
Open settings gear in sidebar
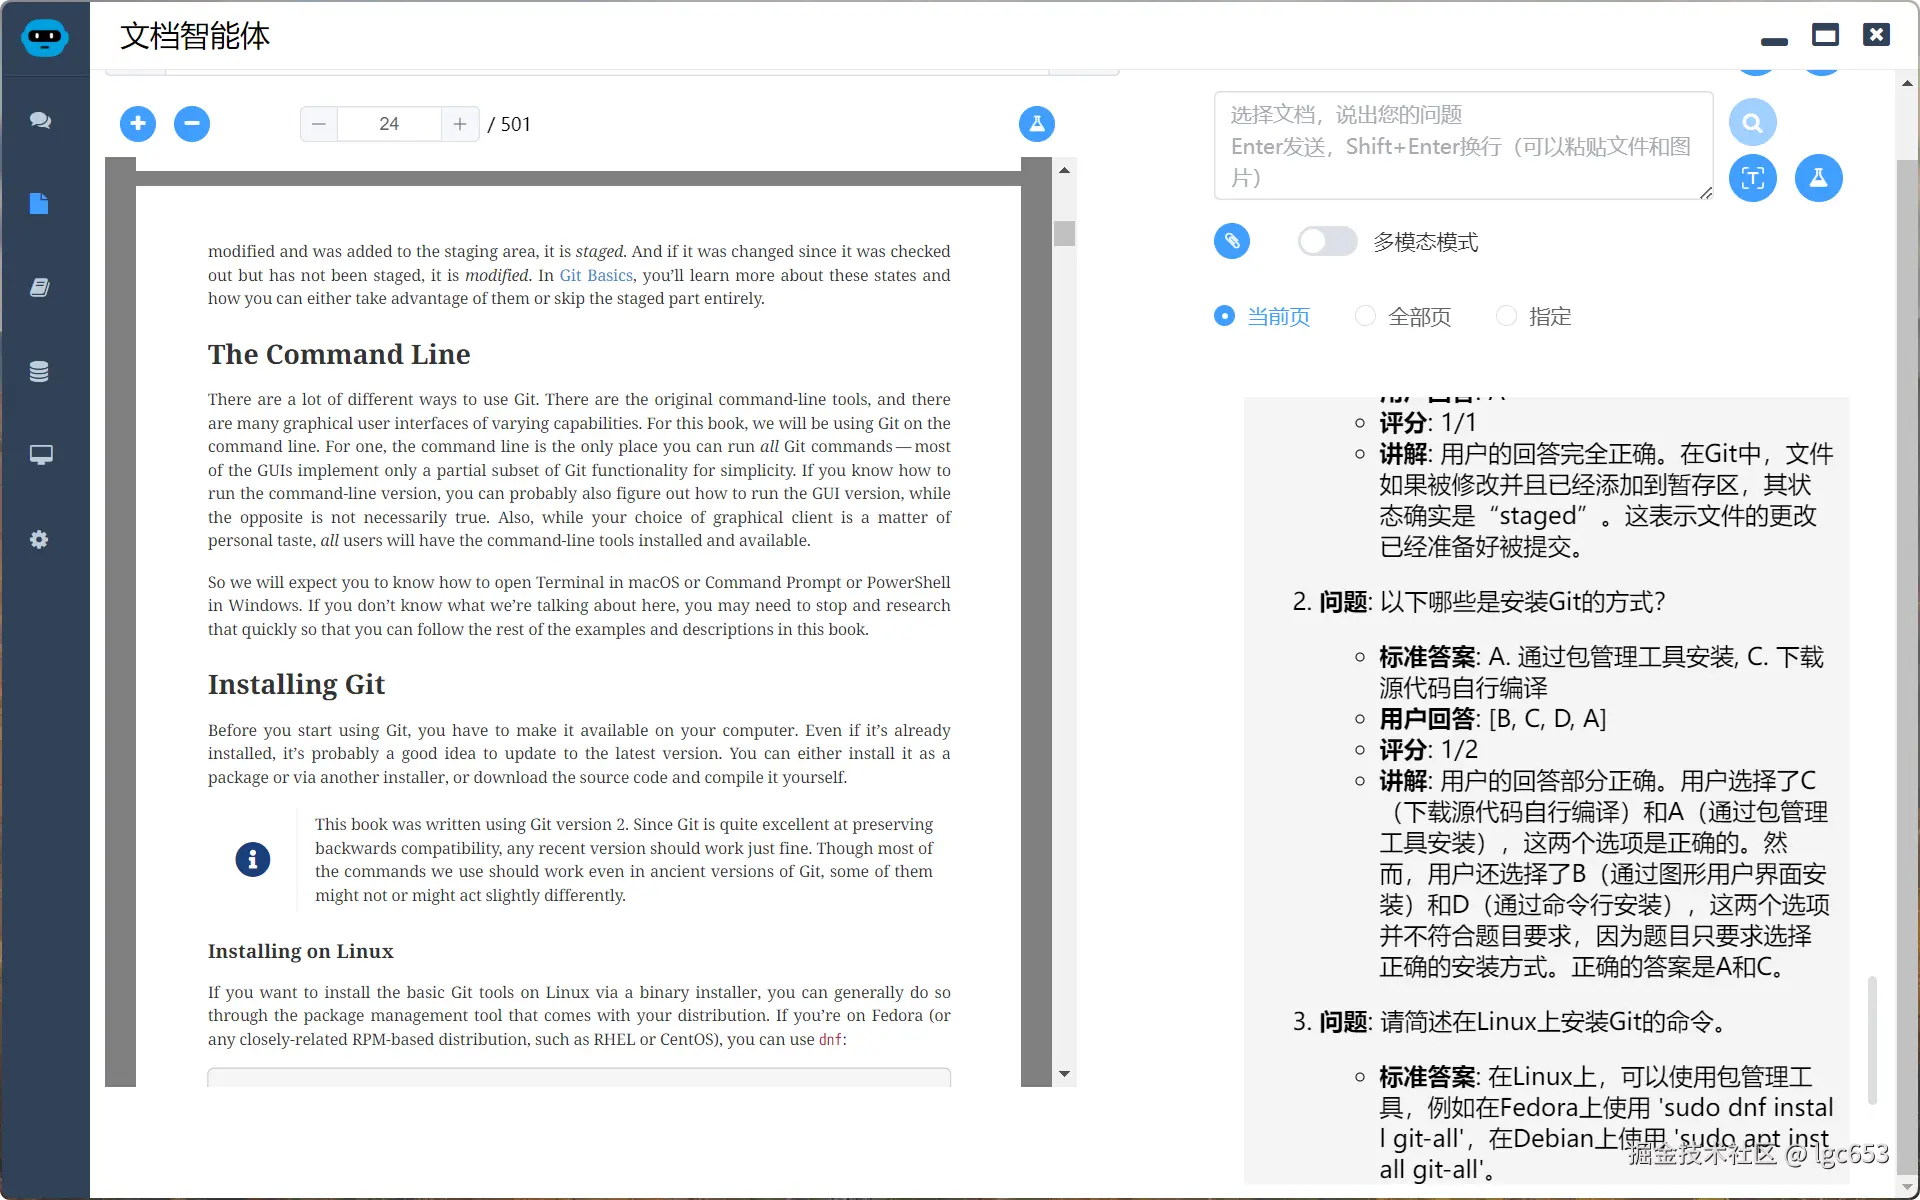40,540
